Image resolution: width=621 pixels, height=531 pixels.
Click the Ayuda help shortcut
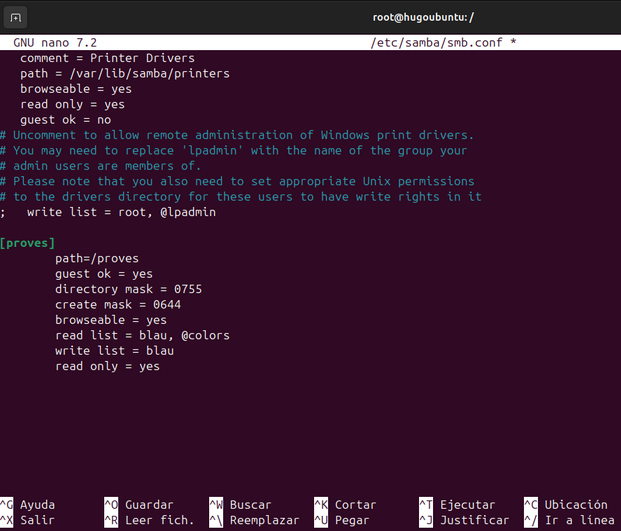point(37,505)
